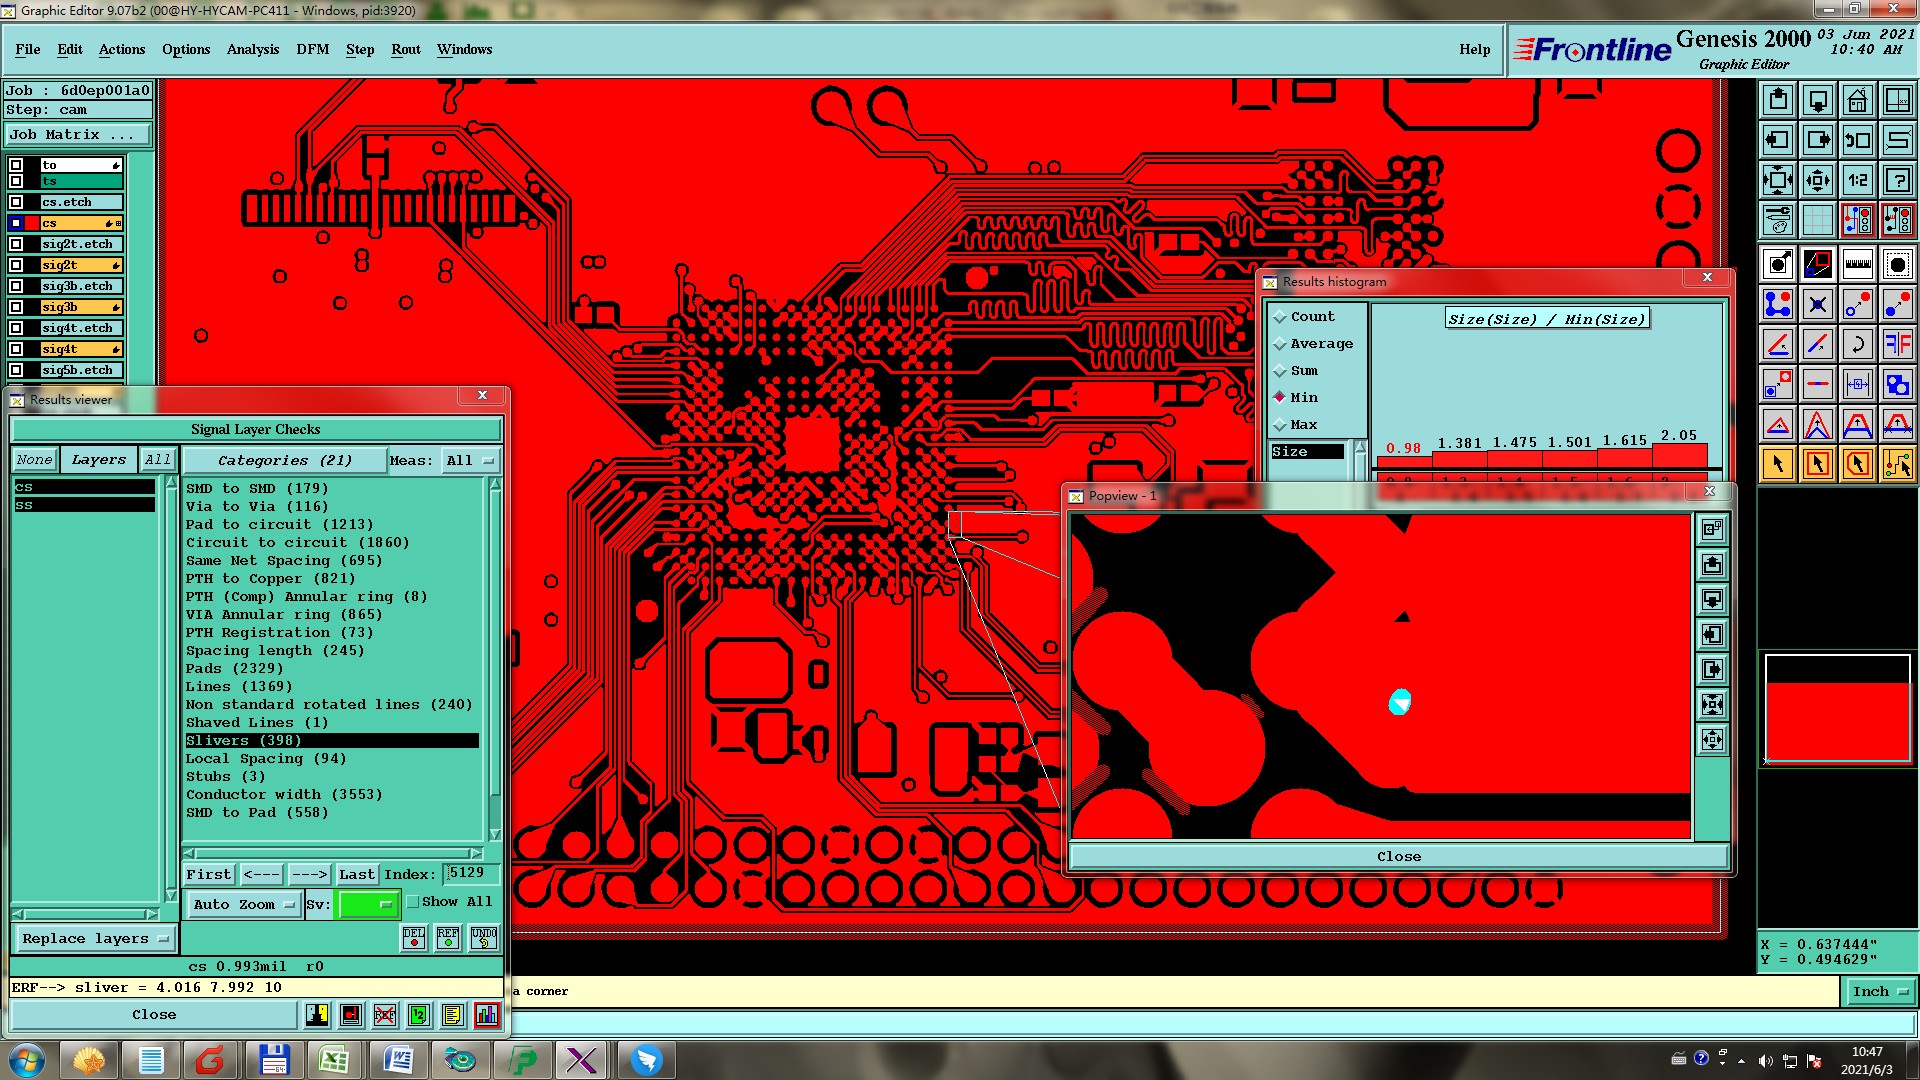Click the 0.98 red histogram bar
Screen dimensions: 1920x1080
(x=1403, y=461)
